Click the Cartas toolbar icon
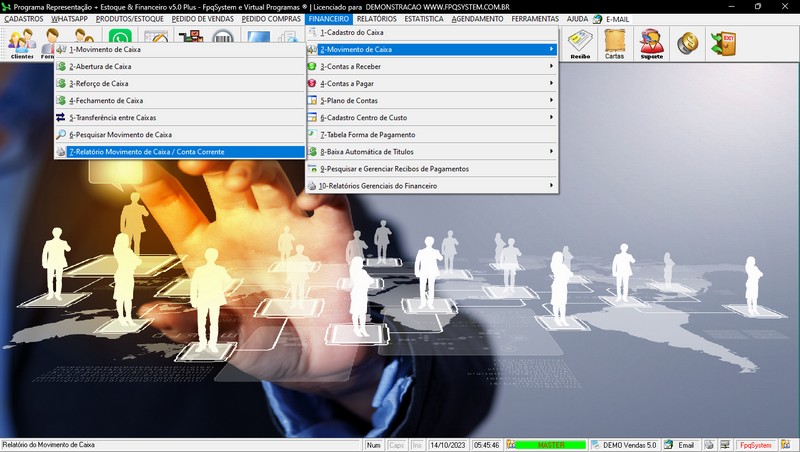800x452 pixels. coord(615,44)
